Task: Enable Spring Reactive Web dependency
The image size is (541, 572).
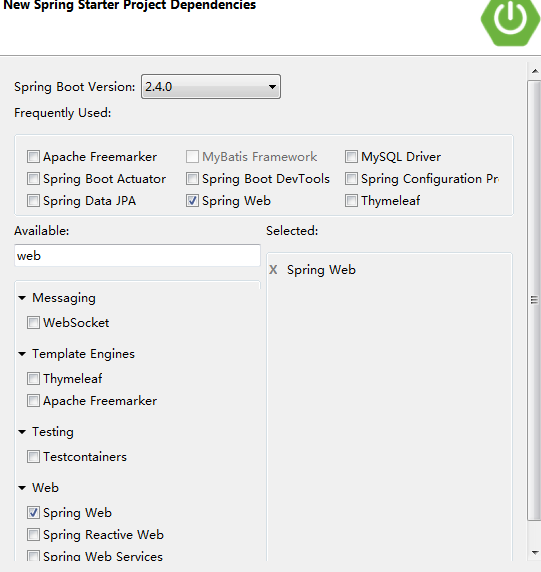Action: coord(33,535)
